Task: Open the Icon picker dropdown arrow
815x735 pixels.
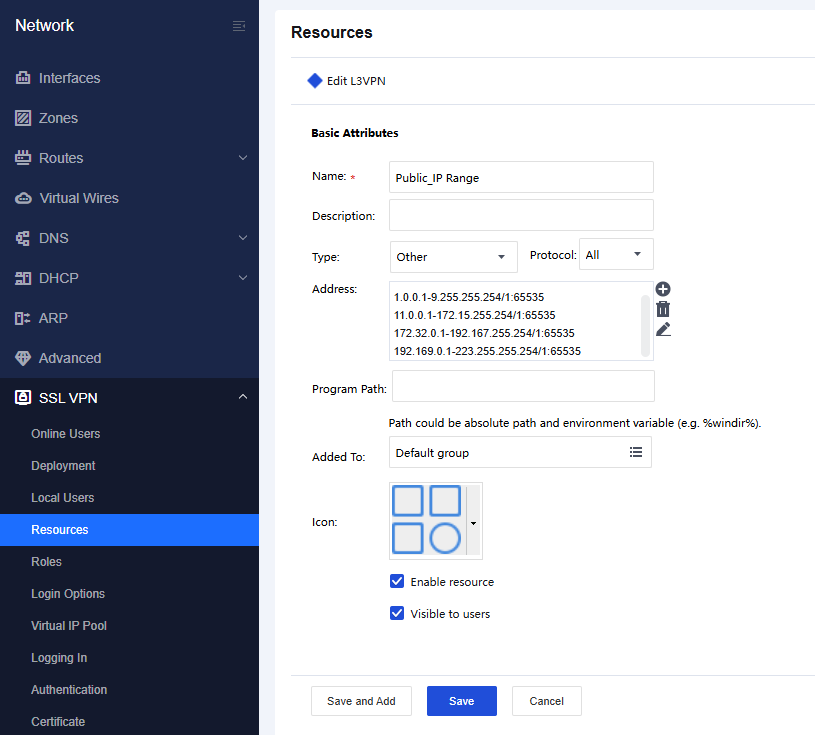Action: tap(474, 521)
